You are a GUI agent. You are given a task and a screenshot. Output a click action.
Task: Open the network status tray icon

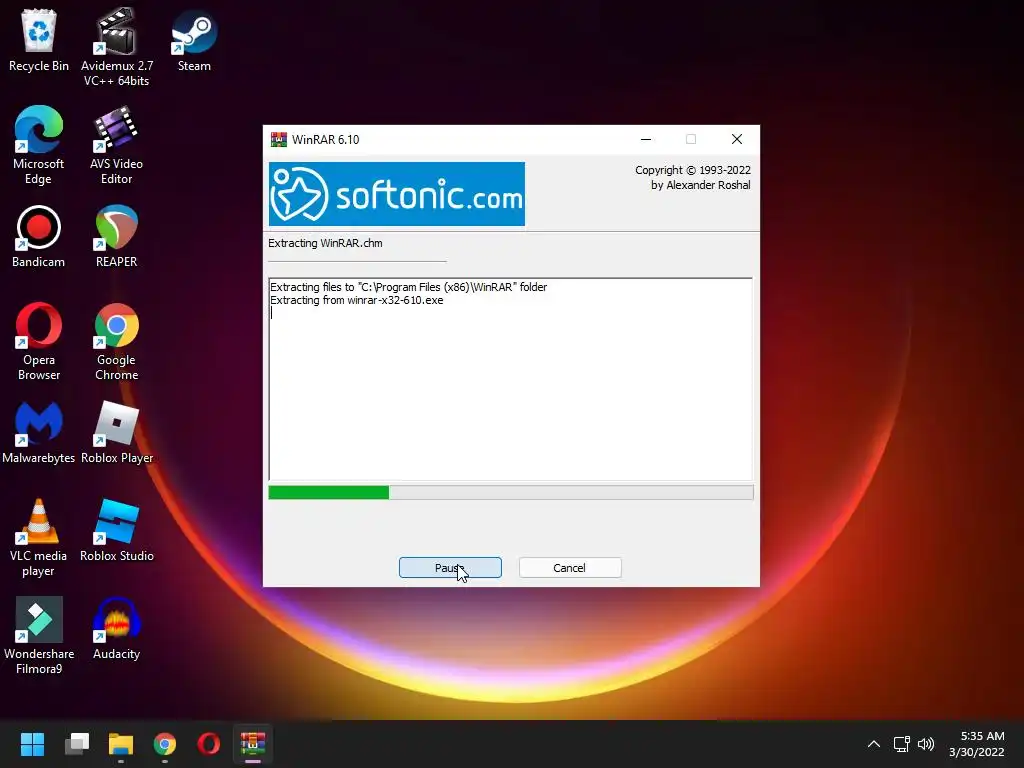[x=902, y=744]
